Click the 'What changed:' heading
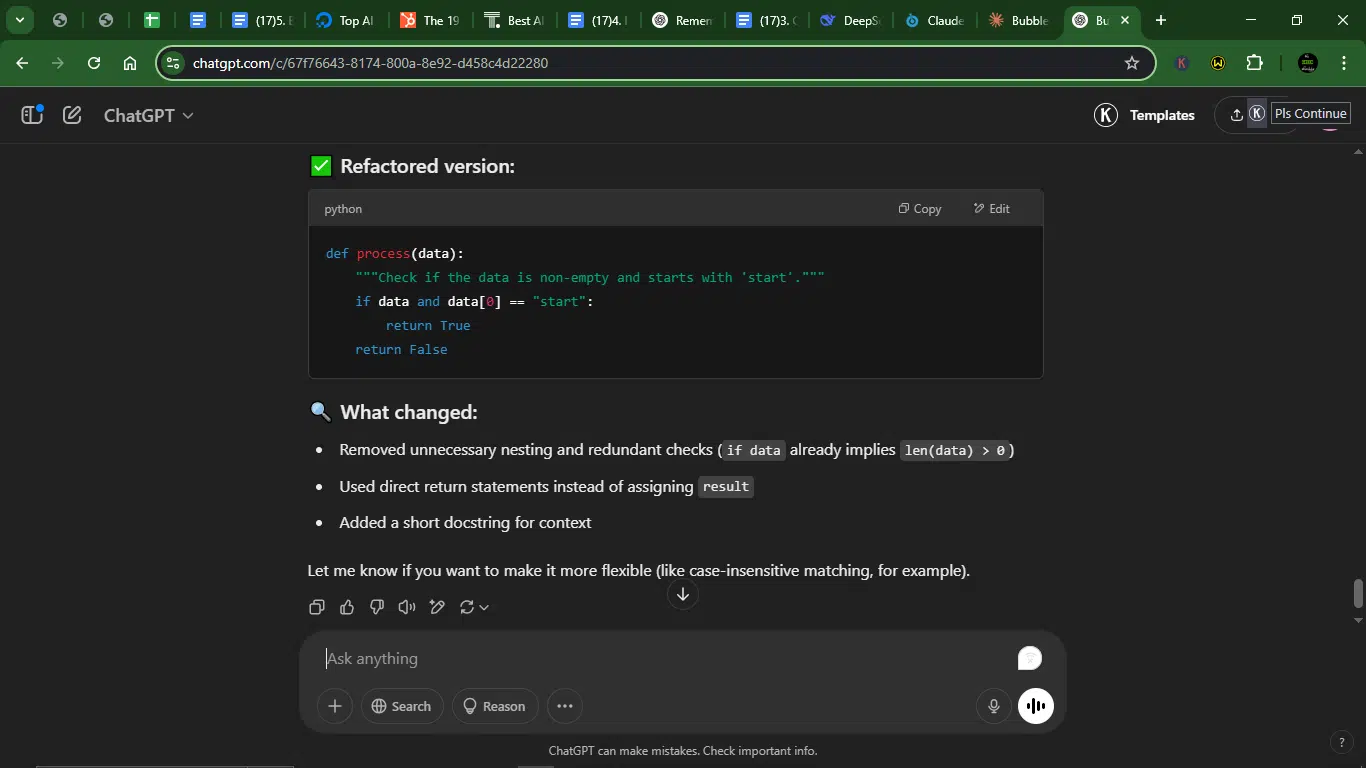Image resolution: width=1366 pixels, height=768 pixels. click(408, 412)
